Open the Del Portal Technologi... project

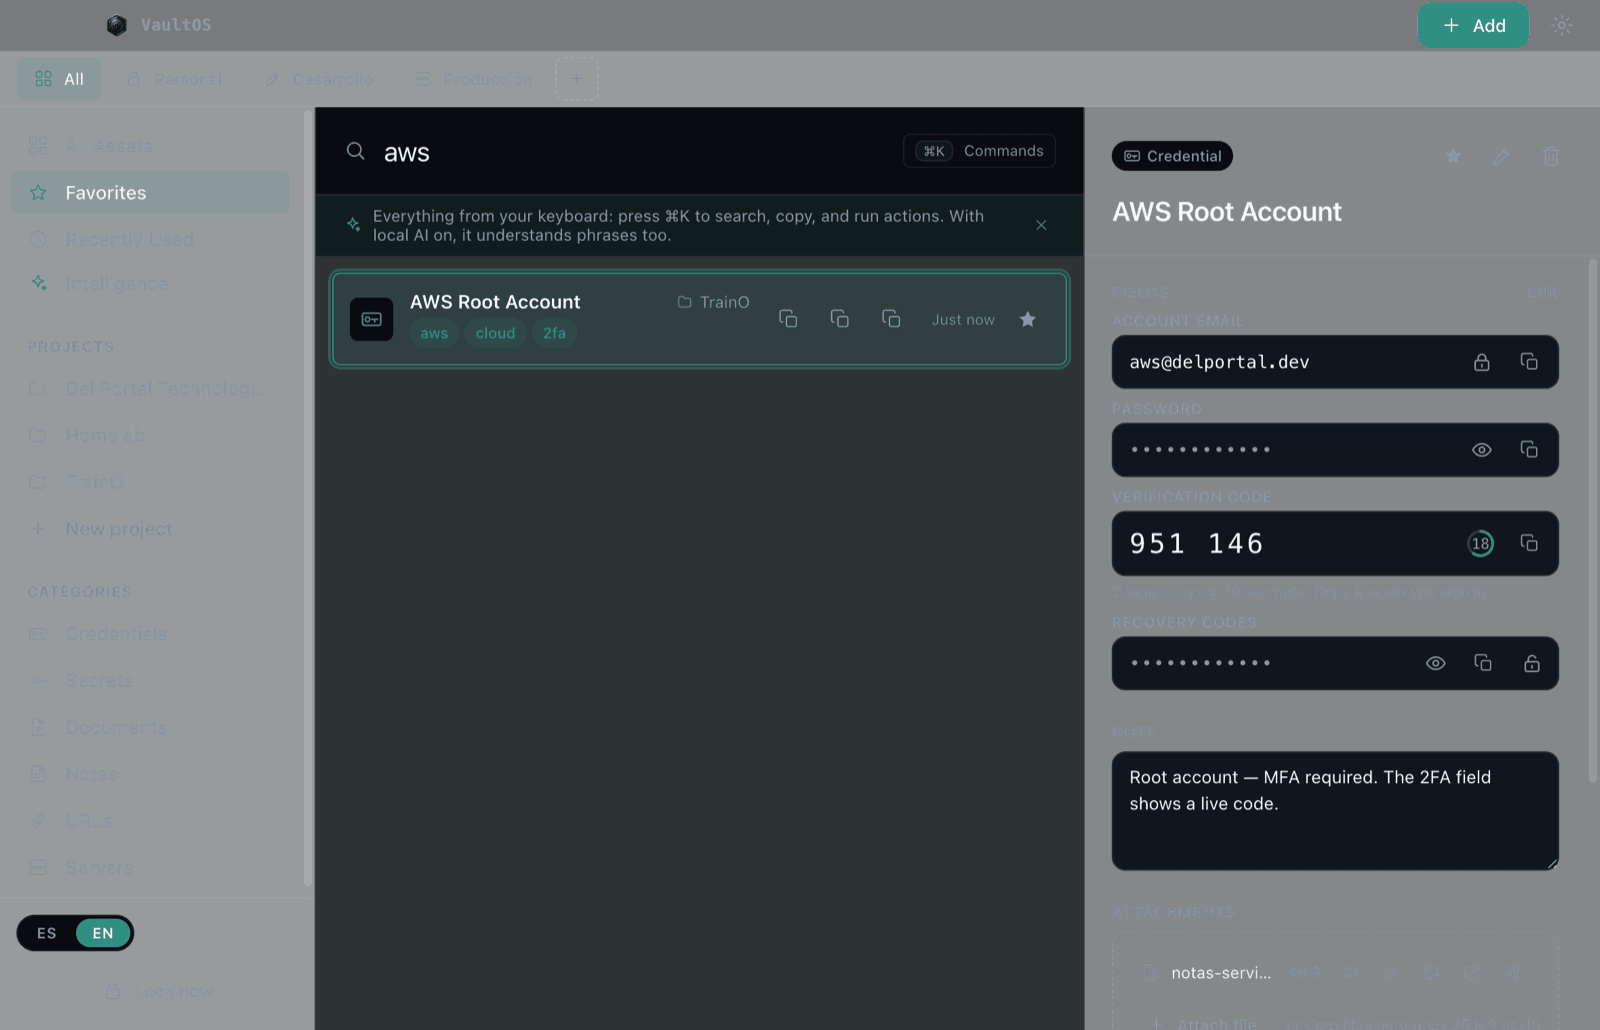tap(150, 388)
